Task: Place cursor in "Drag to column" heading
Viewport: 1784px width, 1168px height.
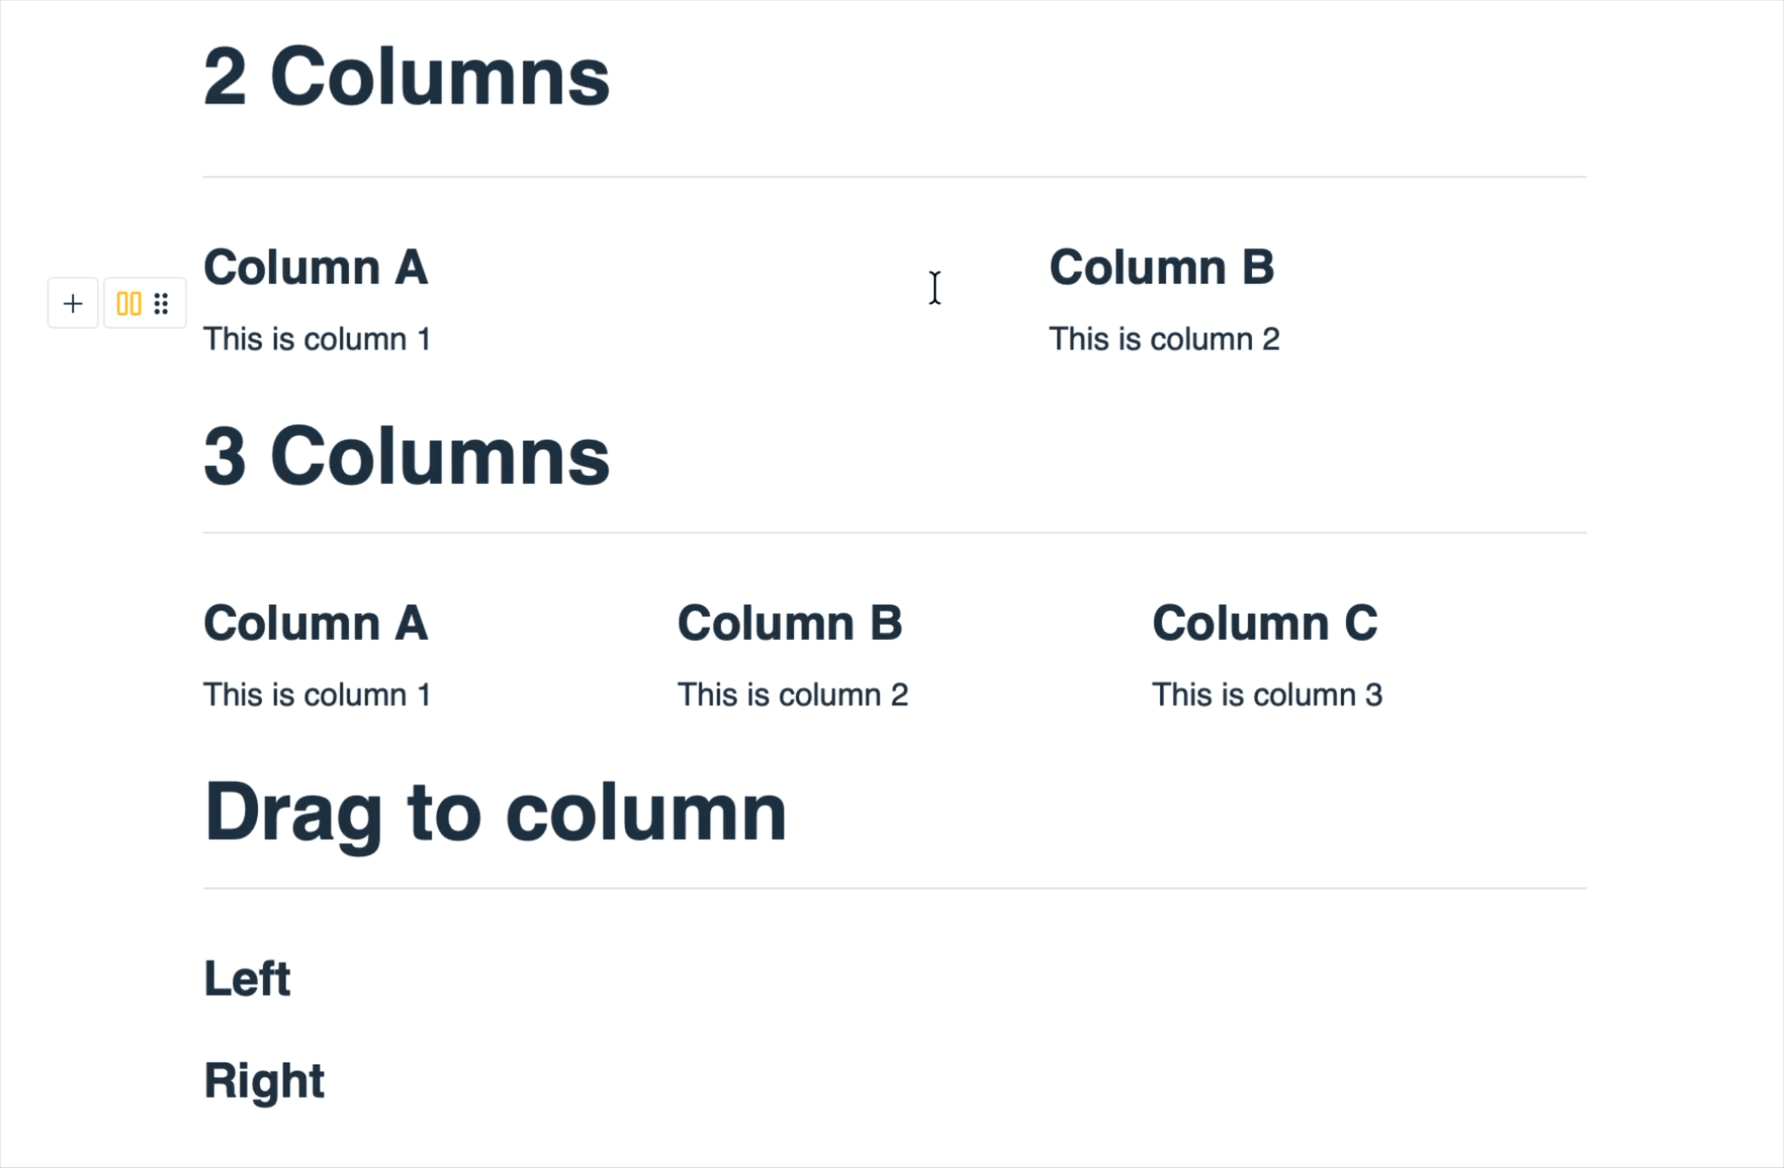Action: click(x=495, y=812)
